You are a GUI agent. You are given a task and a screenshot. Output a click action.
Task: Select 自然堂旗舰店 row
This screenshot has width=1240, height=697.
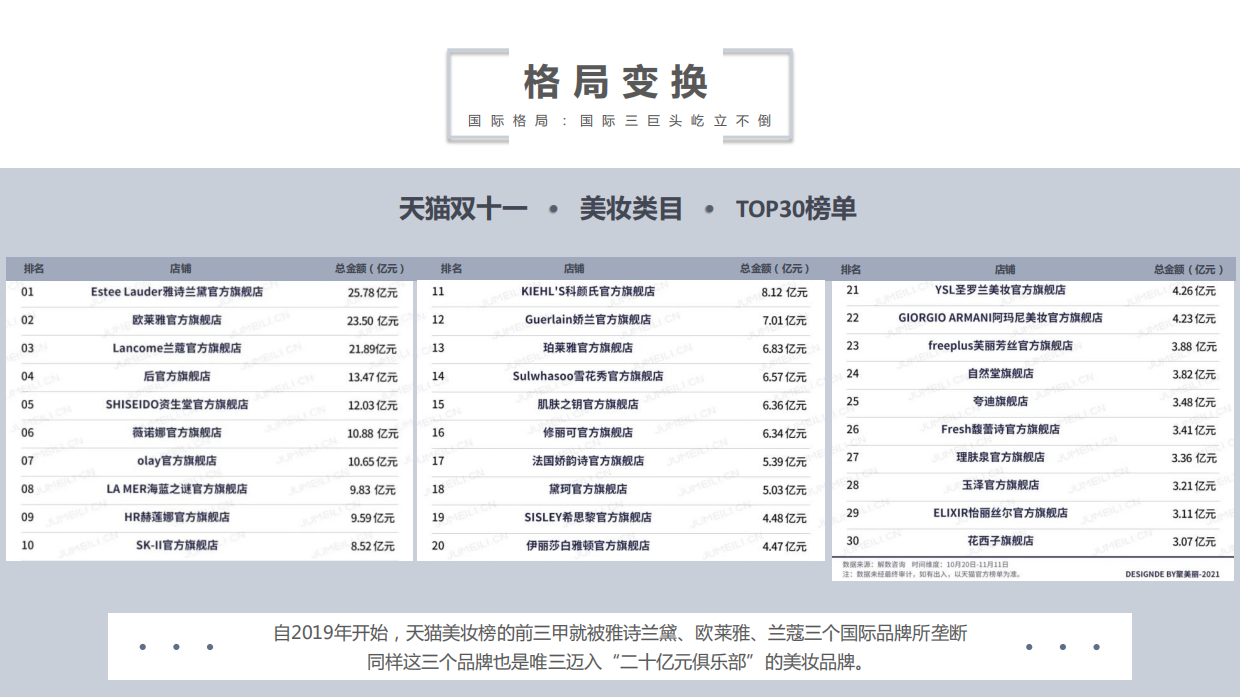[1032, 374]
